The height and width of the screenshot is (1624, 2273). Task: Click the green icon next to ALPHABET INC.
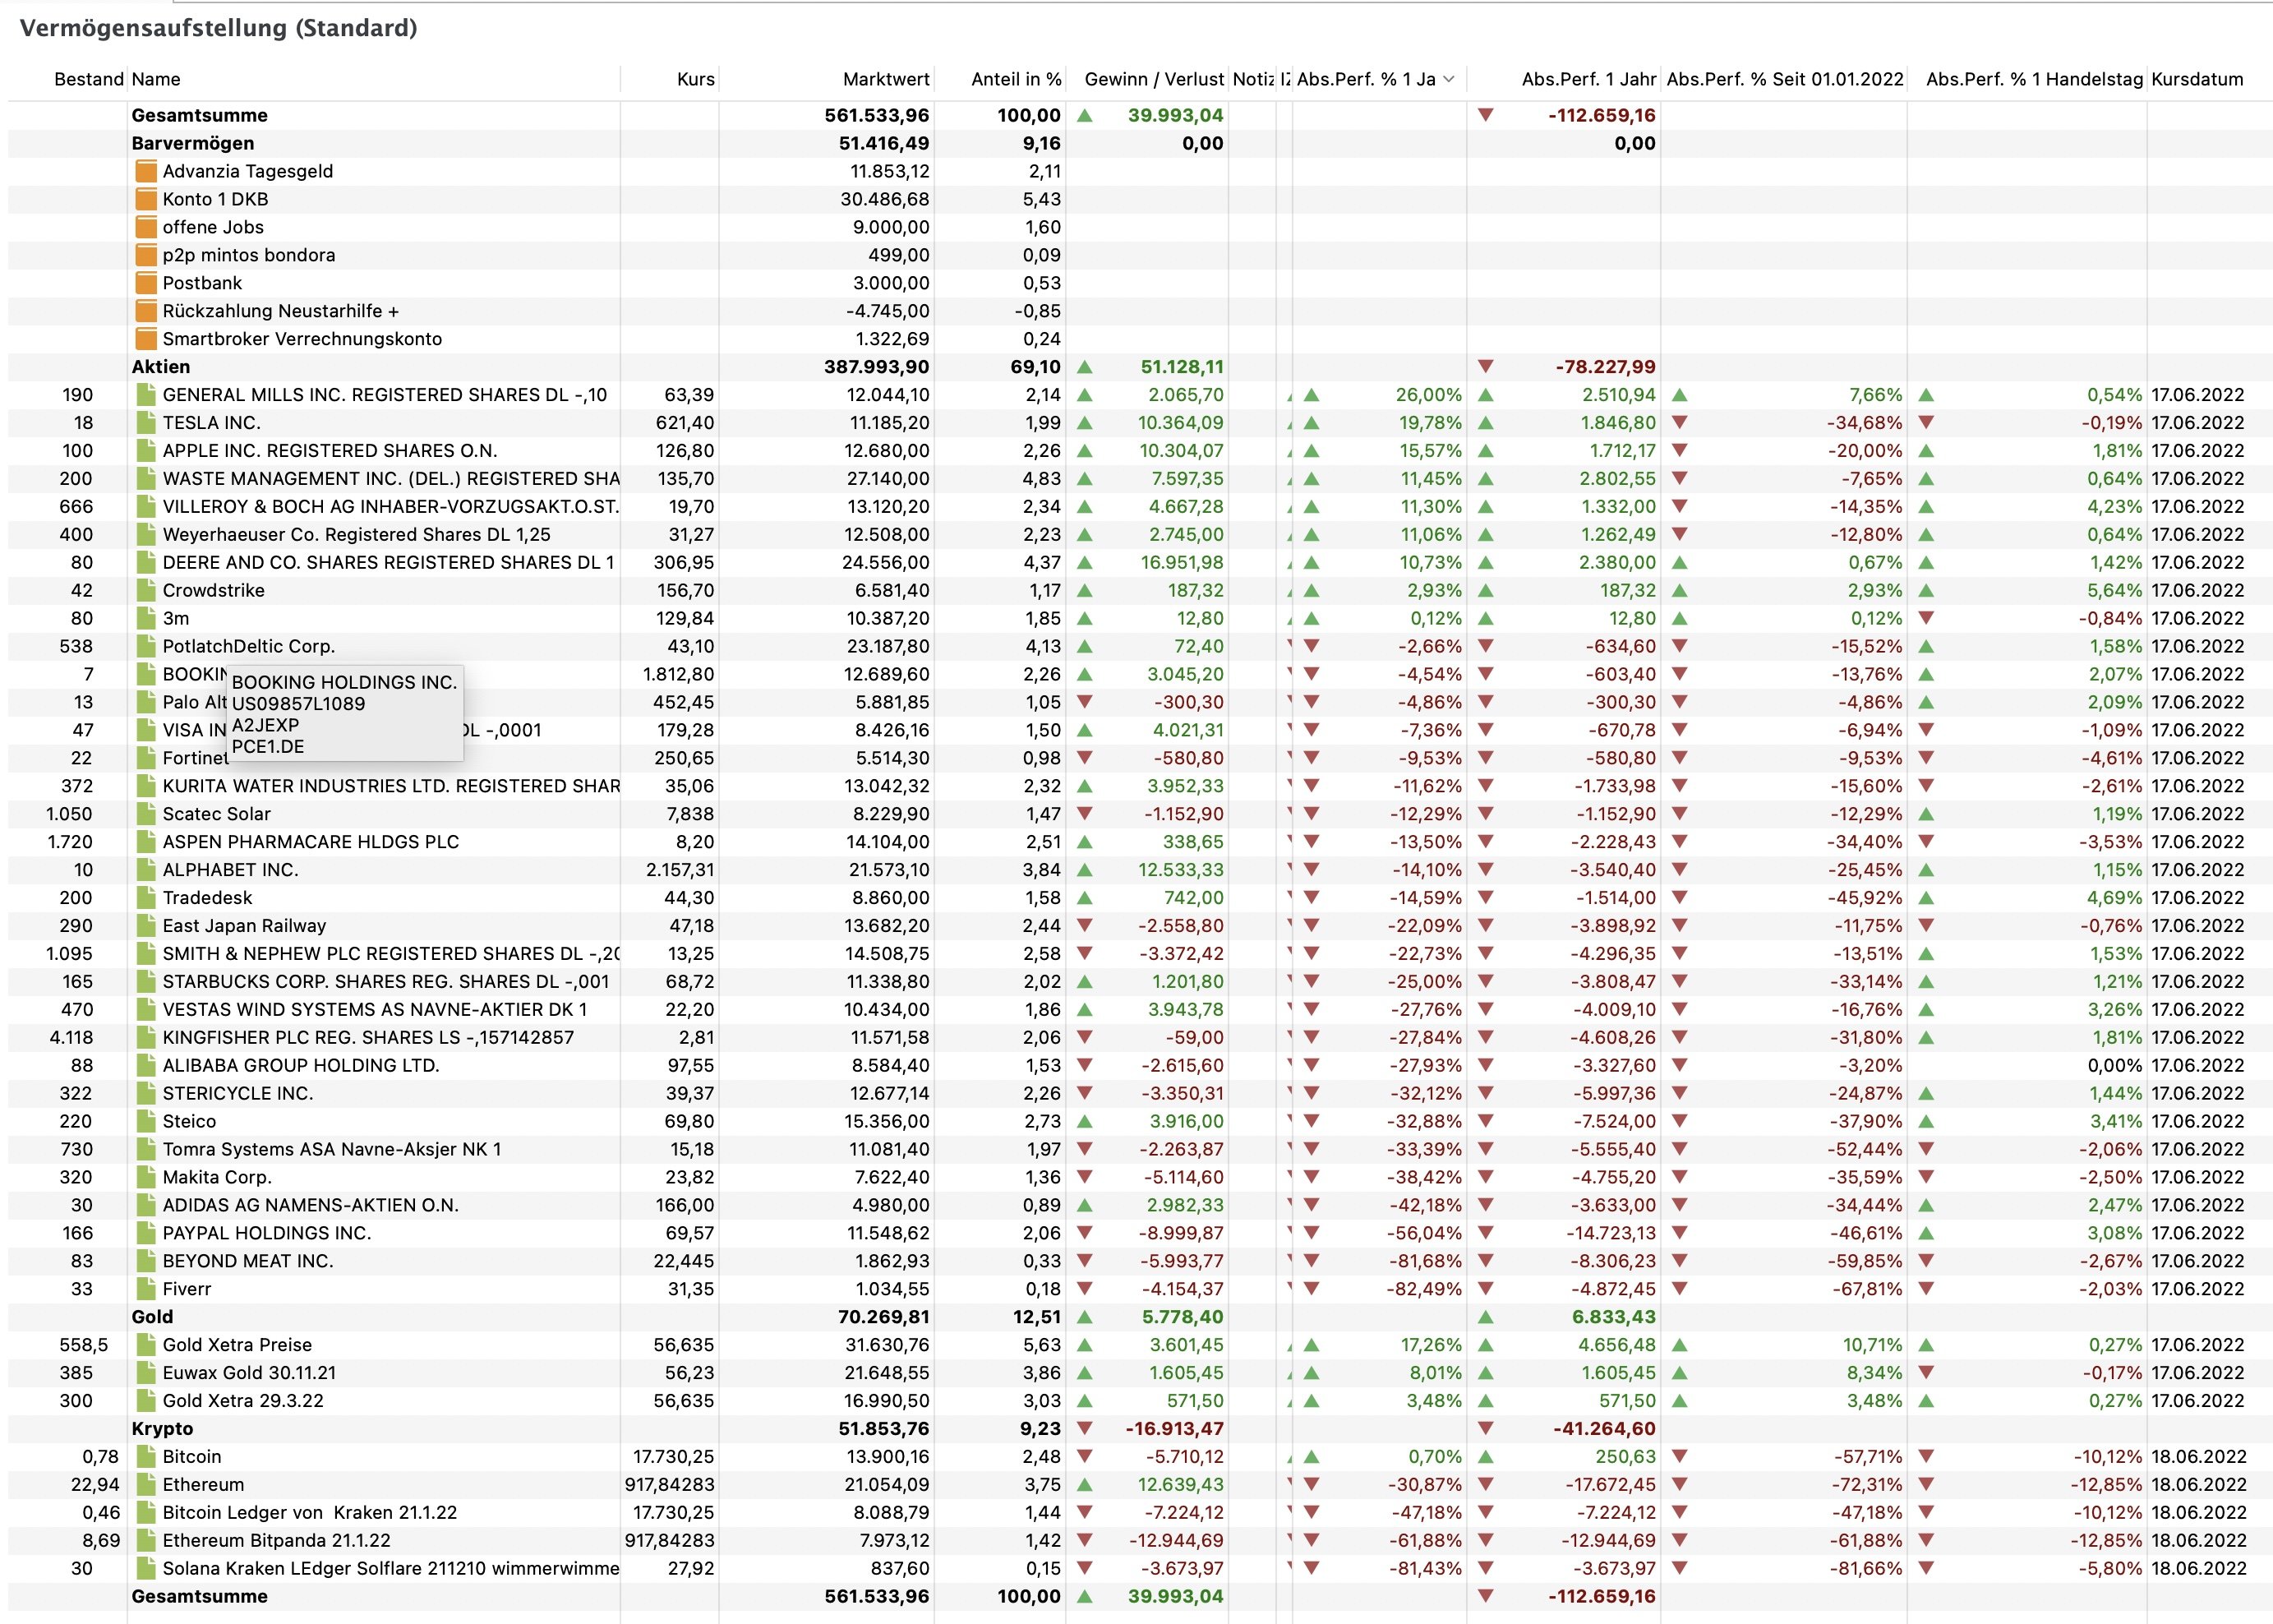[x=146, y=870]
